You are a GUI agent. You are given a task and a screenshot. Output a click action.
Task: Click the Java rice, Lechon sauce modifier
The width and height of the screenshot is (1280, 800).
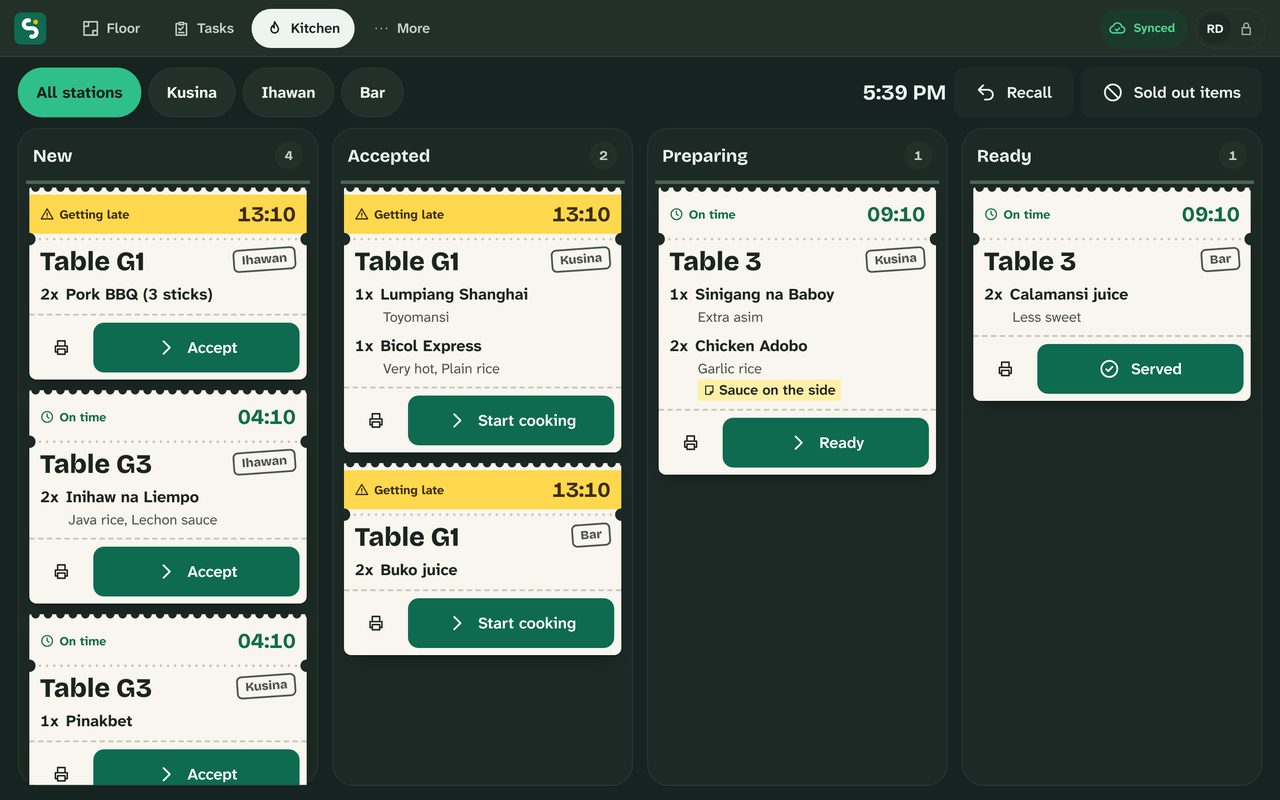(x=143, y=520)
